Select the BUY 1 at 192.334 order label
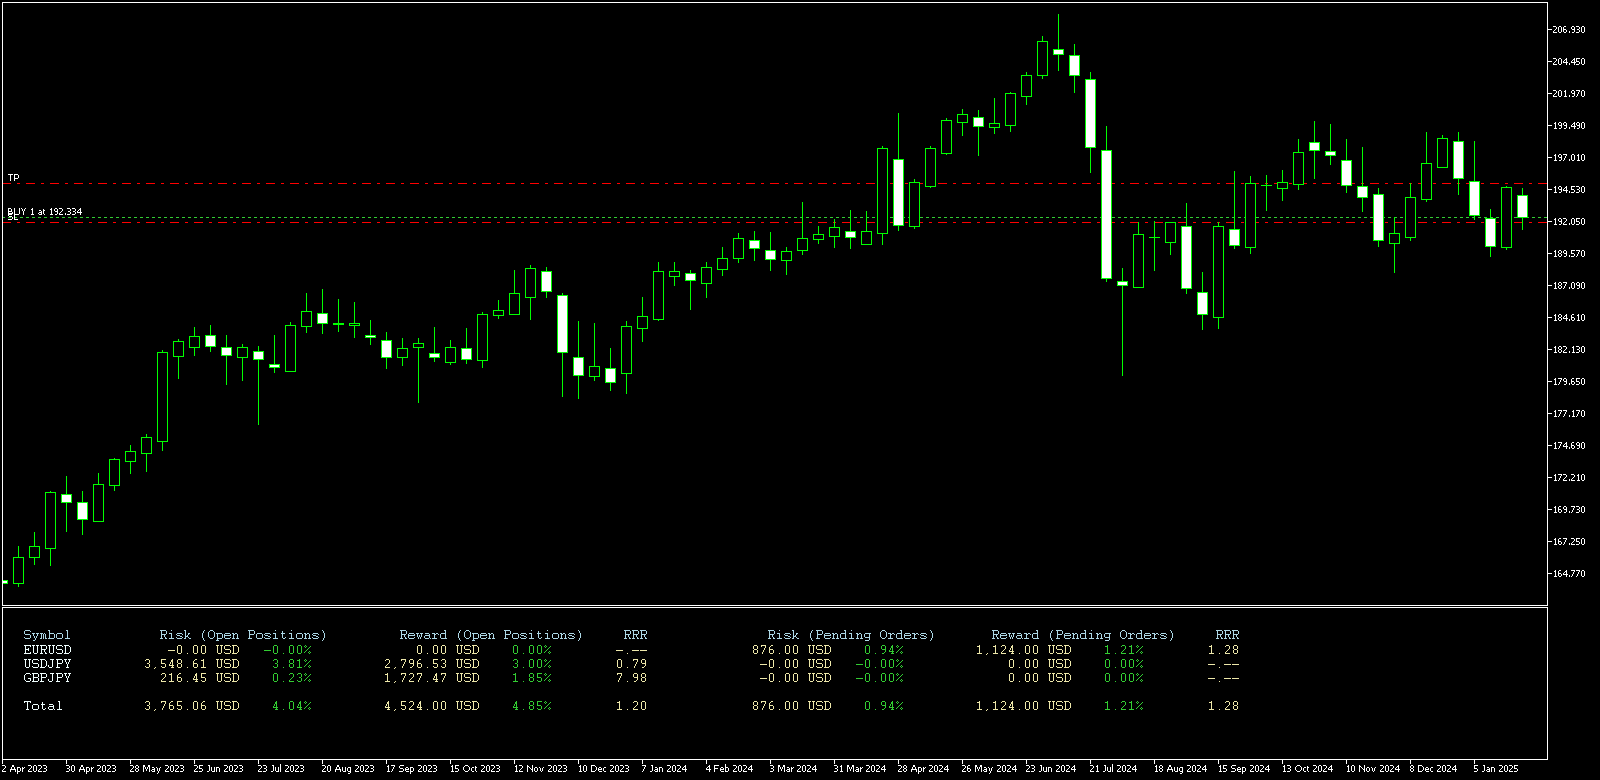1600x780 pixels. (45, 212)
